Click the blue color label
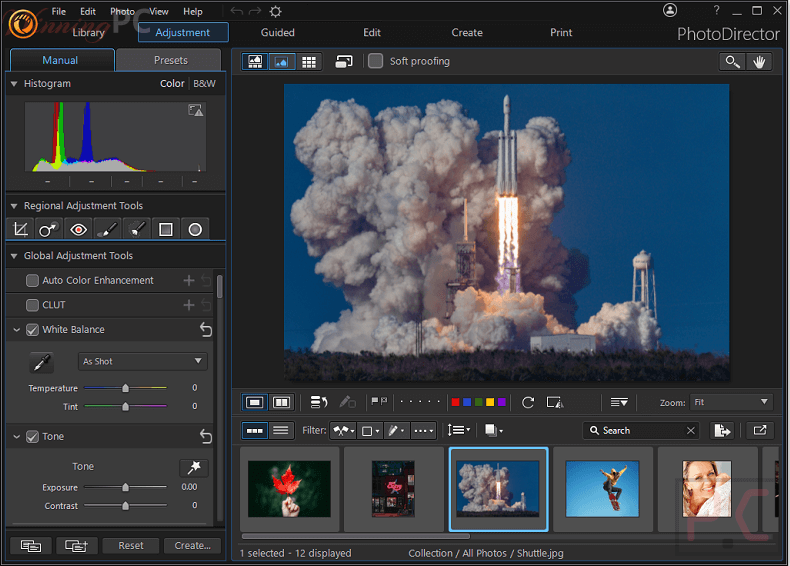This screenshot has width=790, height=566. click(x=467, y=402)
